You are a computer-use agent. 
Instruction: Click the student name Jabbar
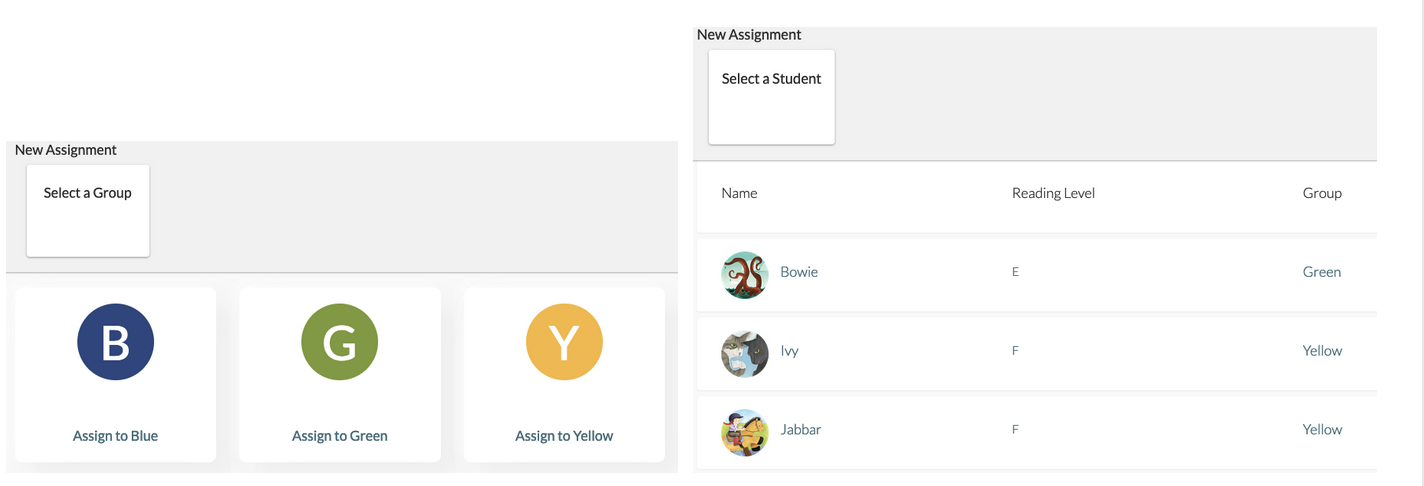tap(801, 429)
